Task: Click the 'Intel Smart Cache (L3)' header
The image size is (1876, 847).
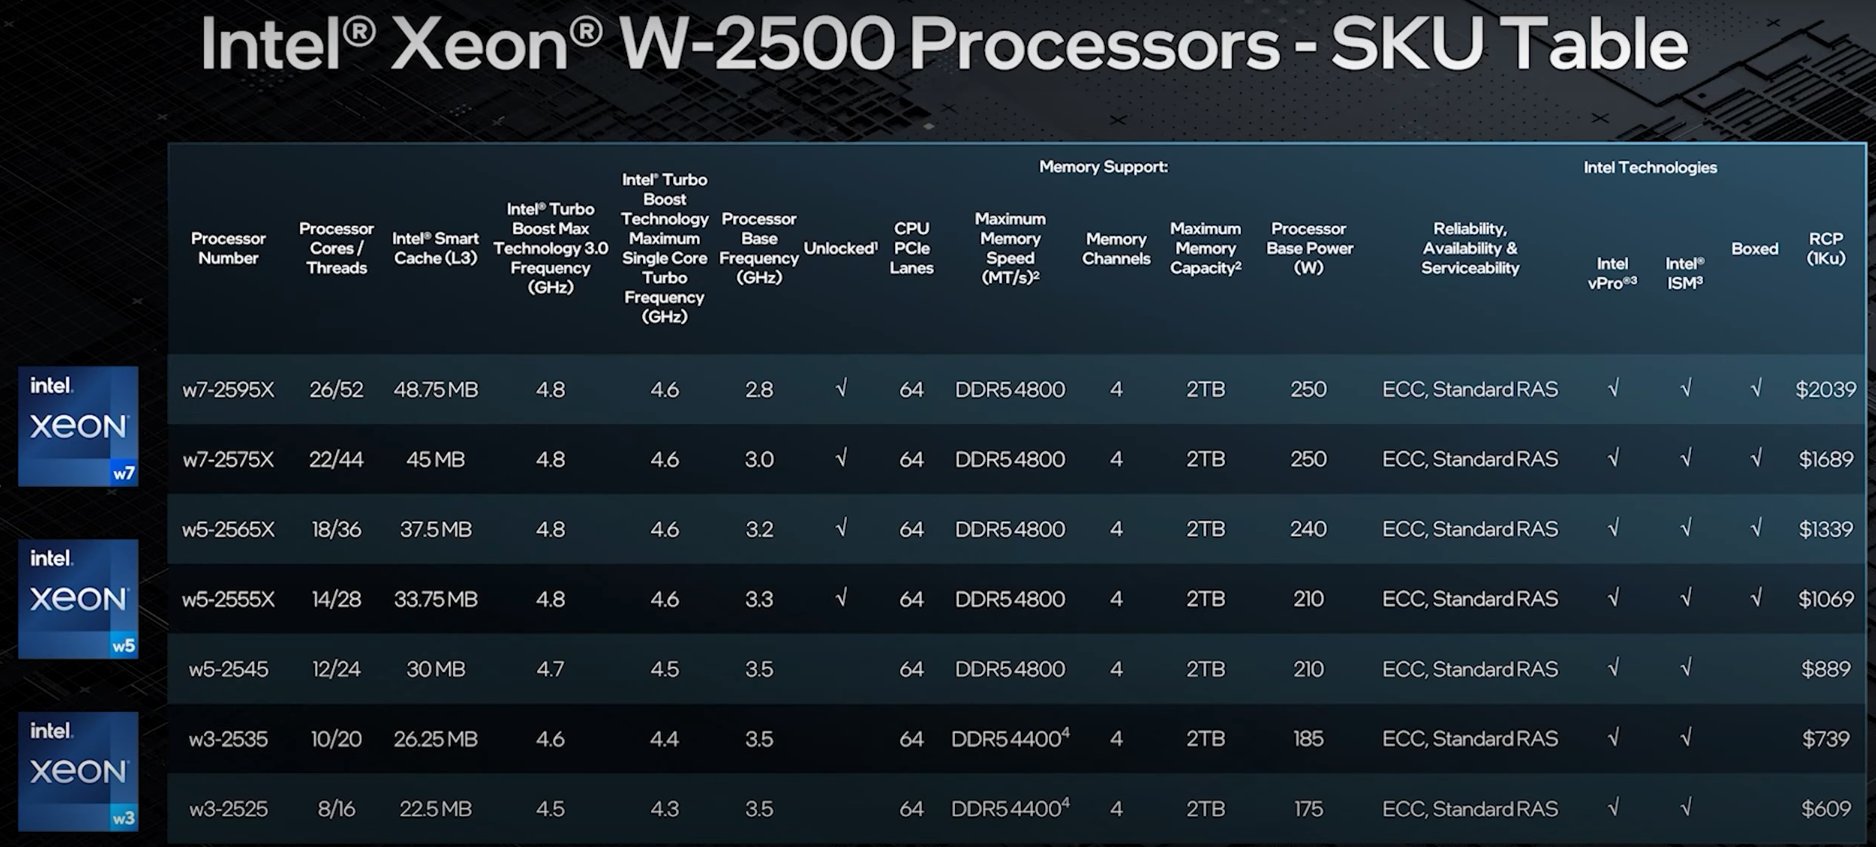Action: pos(435,248)
